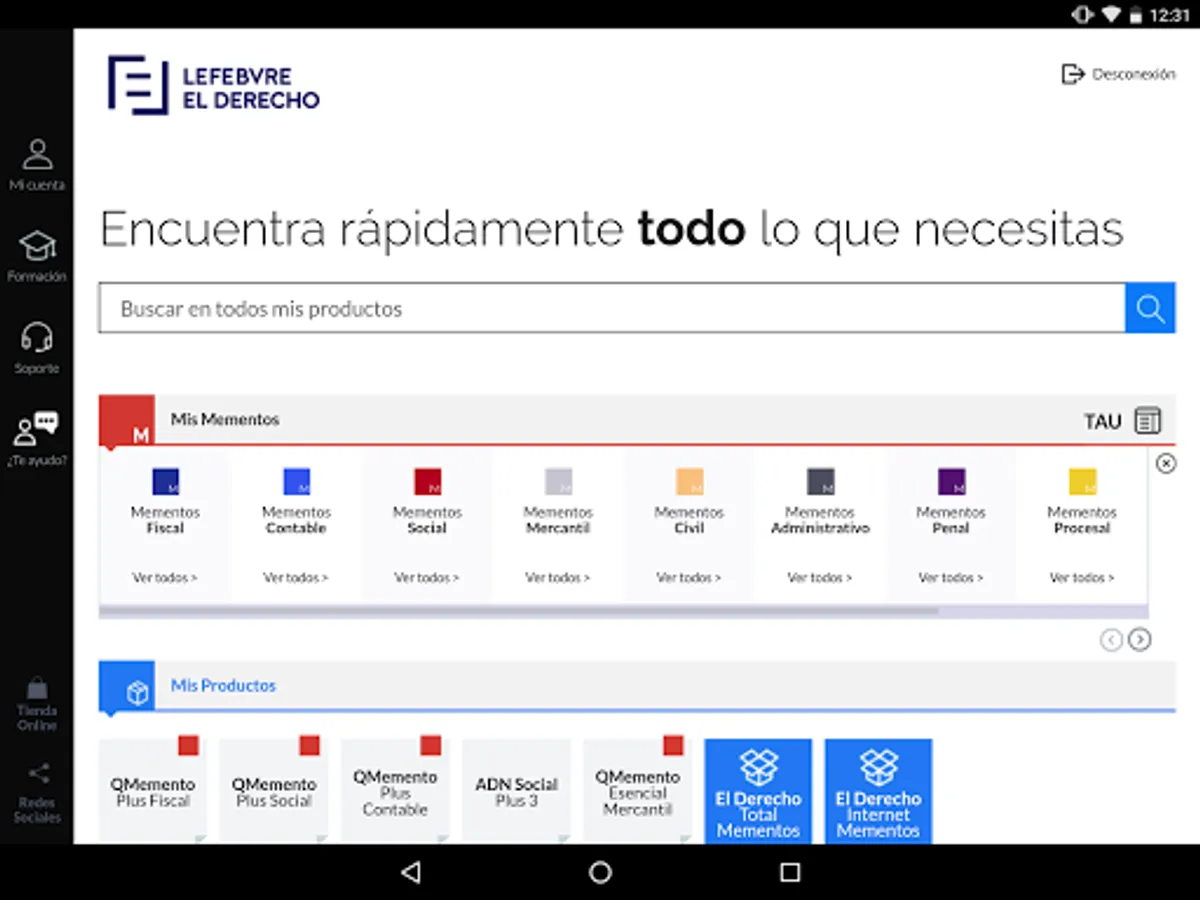
Task: Click 'Ver todos >' under Mementos Fiscal
Action: [165, 577]
